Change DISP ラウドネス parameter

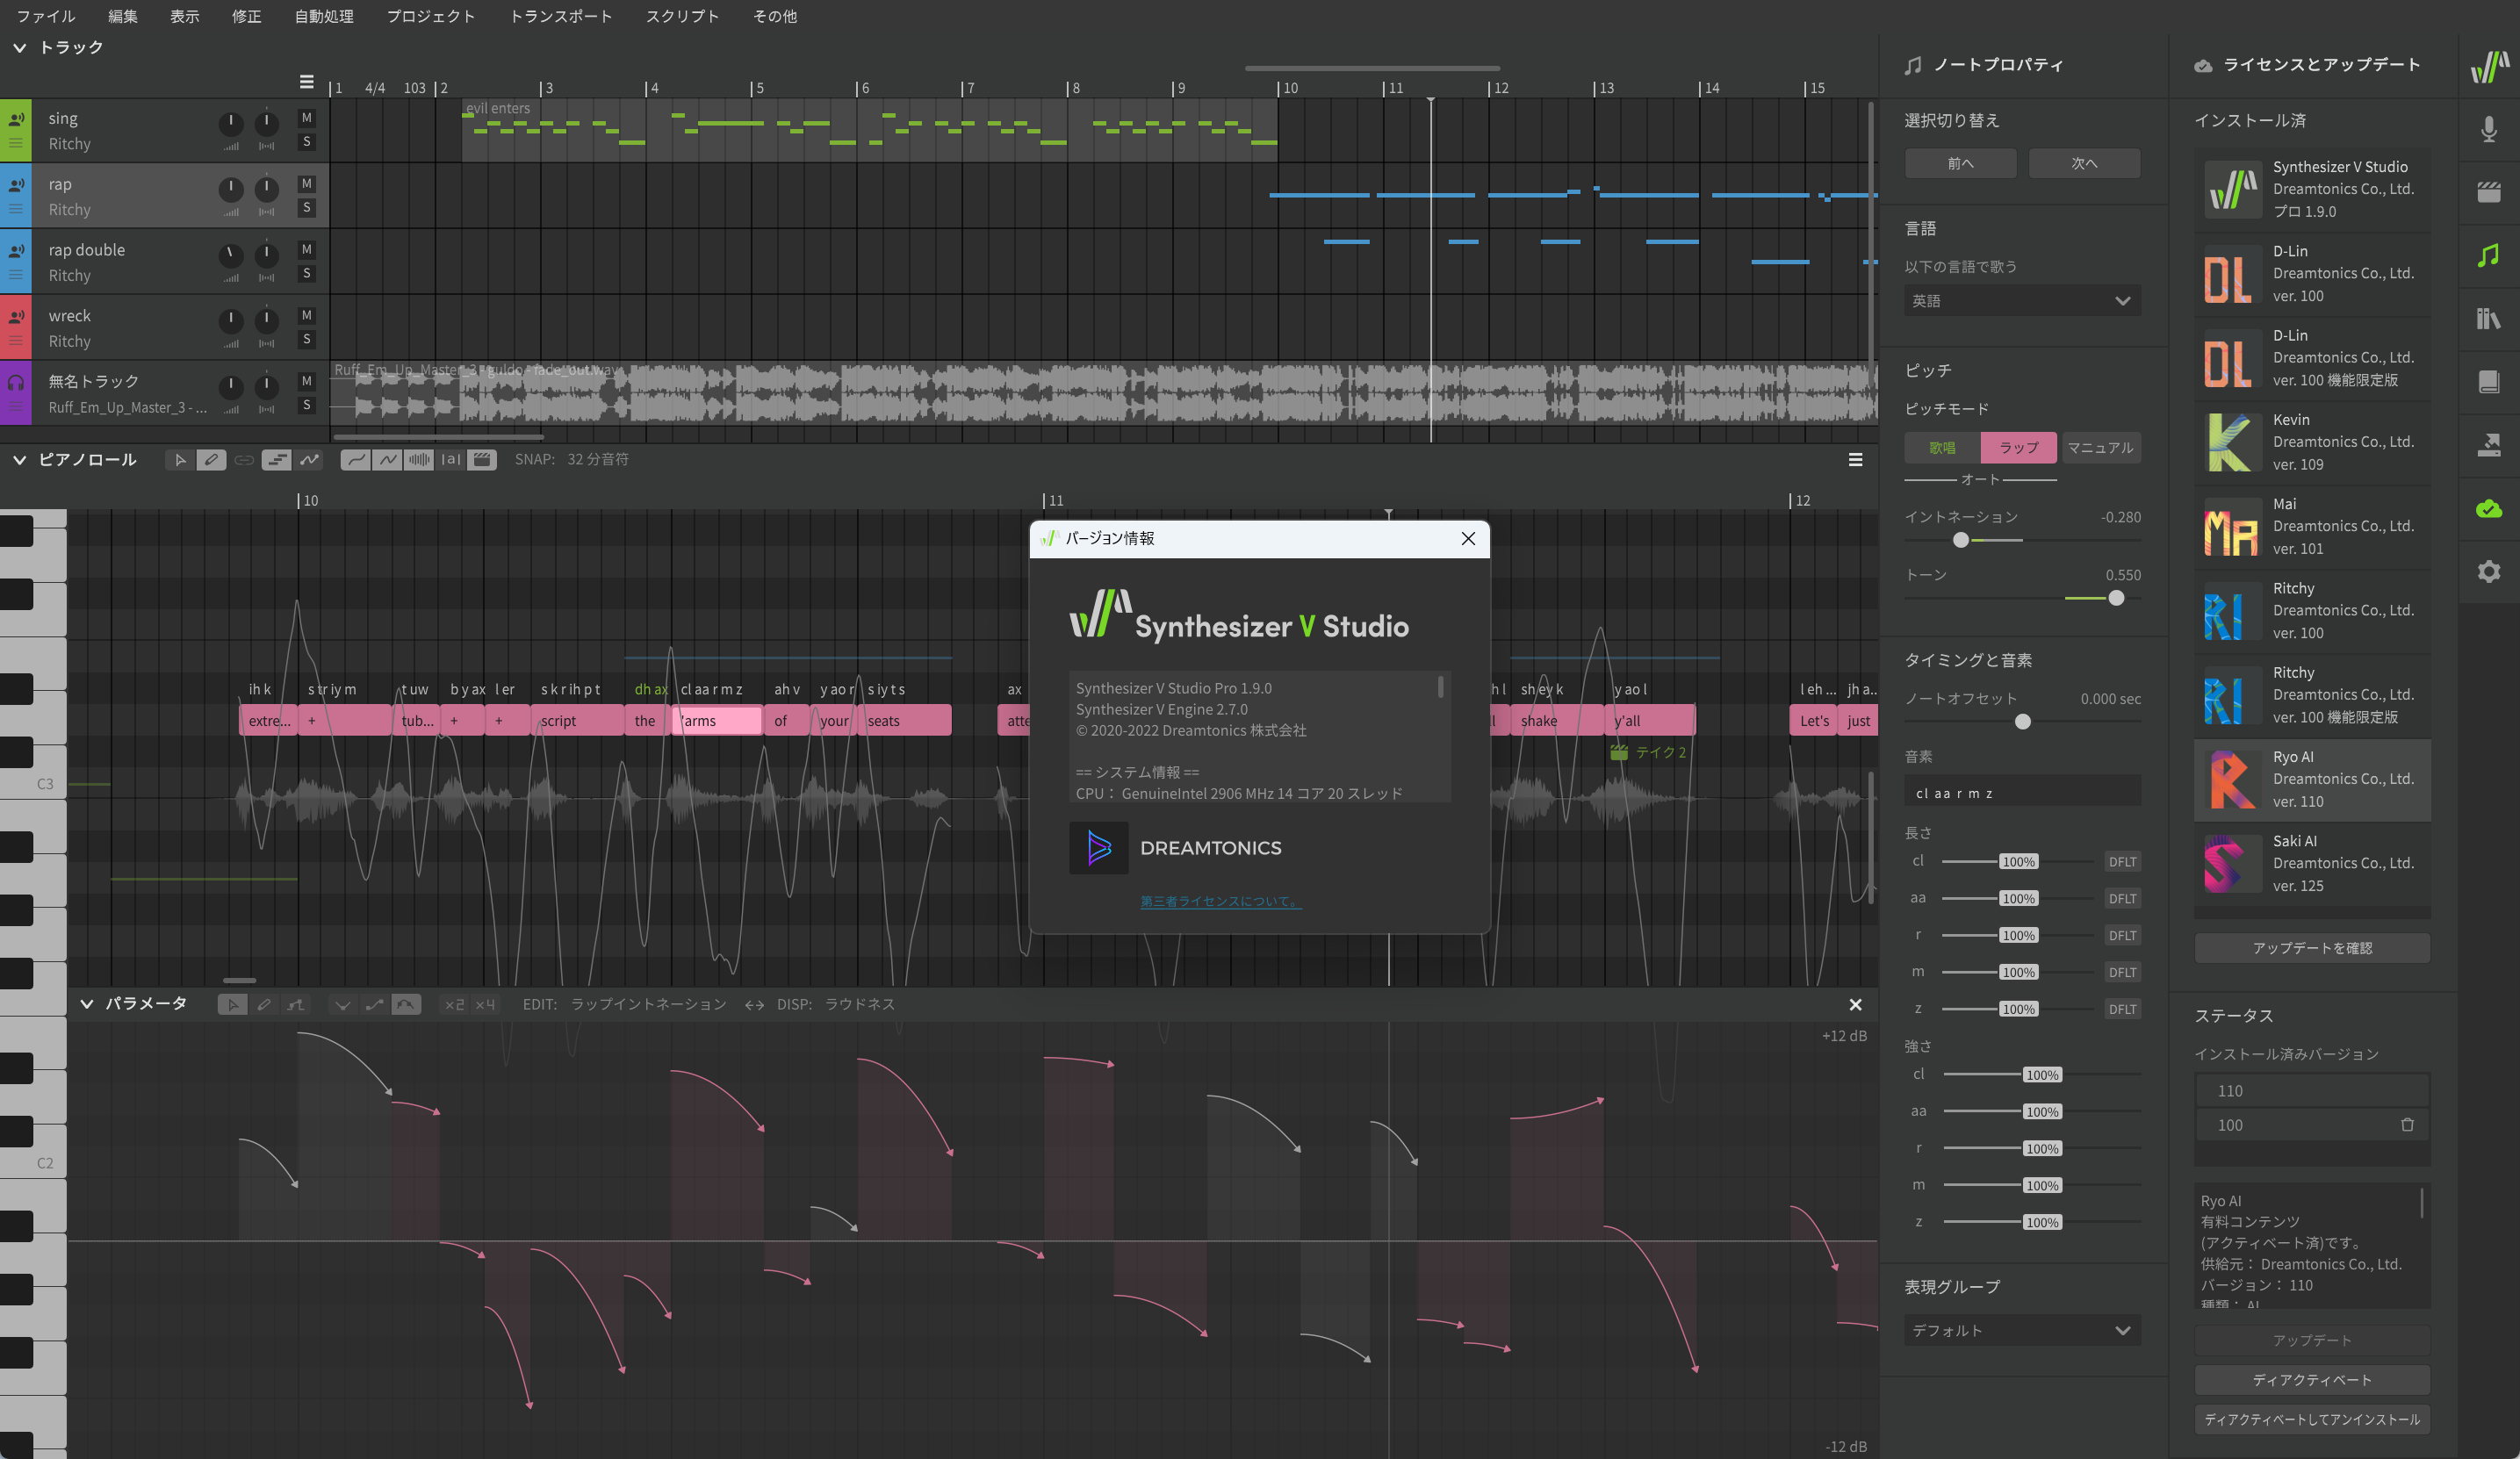click(860, 1004)
